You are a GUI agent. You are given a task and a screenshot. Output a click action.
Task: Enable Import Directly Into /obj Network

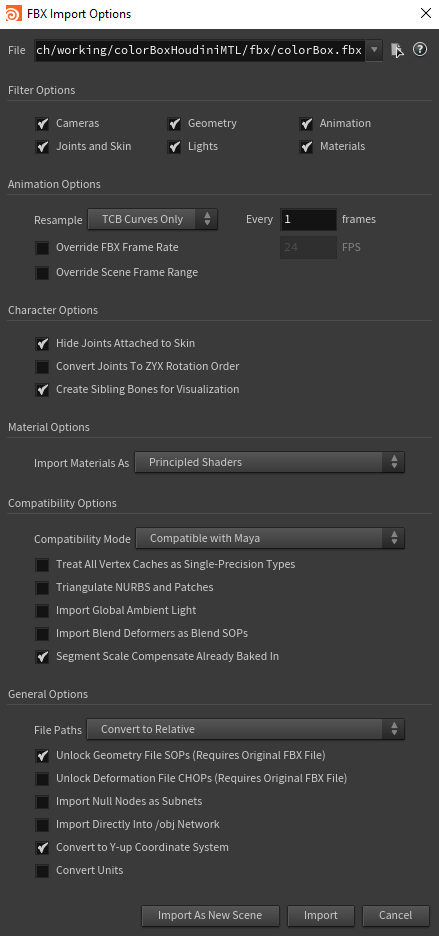pyautogui.click(x=42, y=825)
